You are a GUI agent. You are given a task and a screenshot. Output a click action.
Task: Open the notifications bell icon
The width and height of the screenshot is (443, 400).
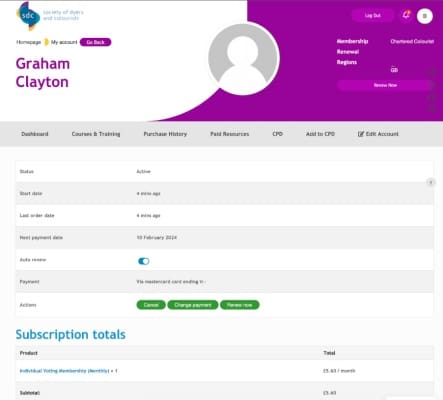[406, 15]
